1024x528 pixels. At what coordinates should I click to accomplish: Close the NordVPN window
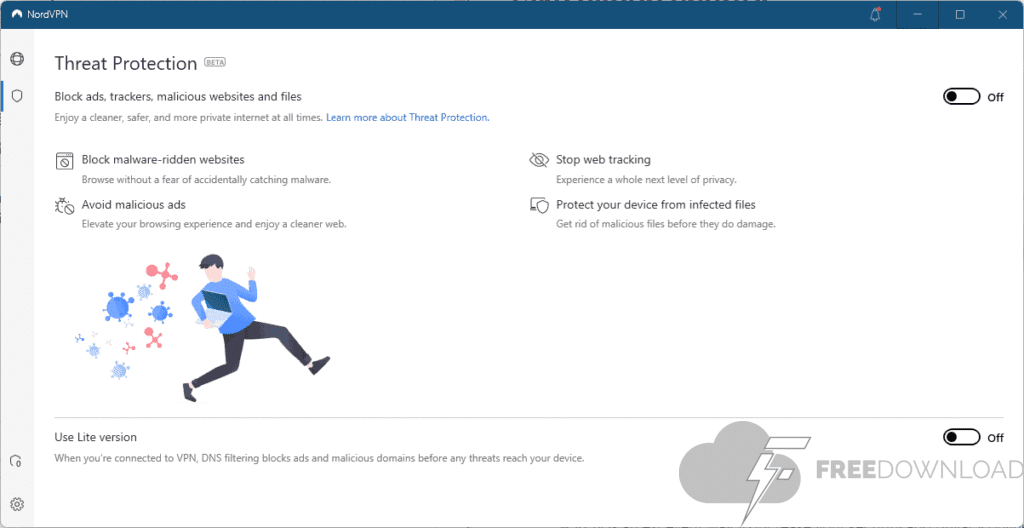point(1003,14)
